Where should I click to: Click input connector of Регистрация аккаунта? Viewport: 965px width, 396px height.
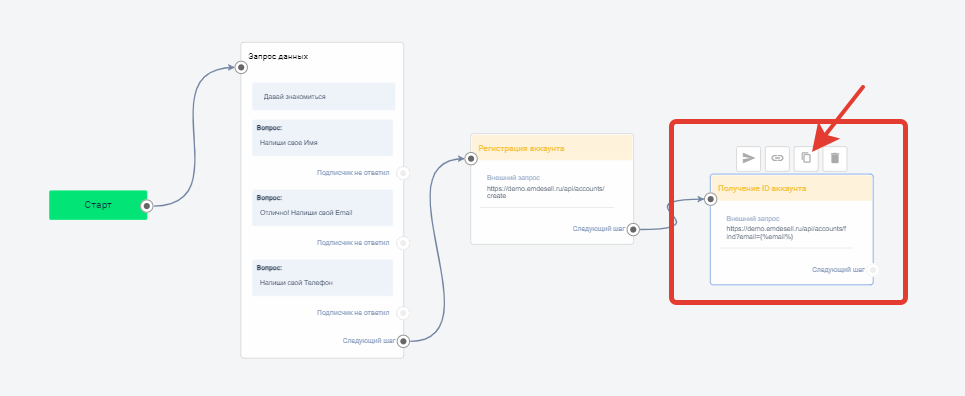(x=471, y=159)
